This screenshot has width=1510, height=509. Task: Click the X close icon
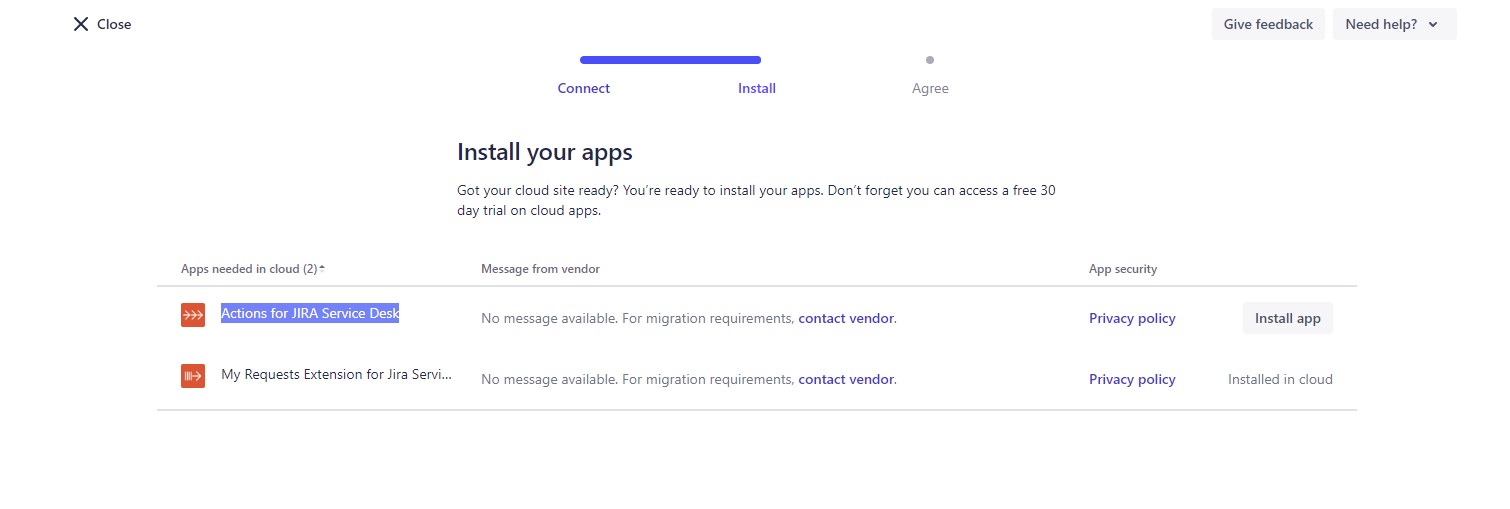81,24
